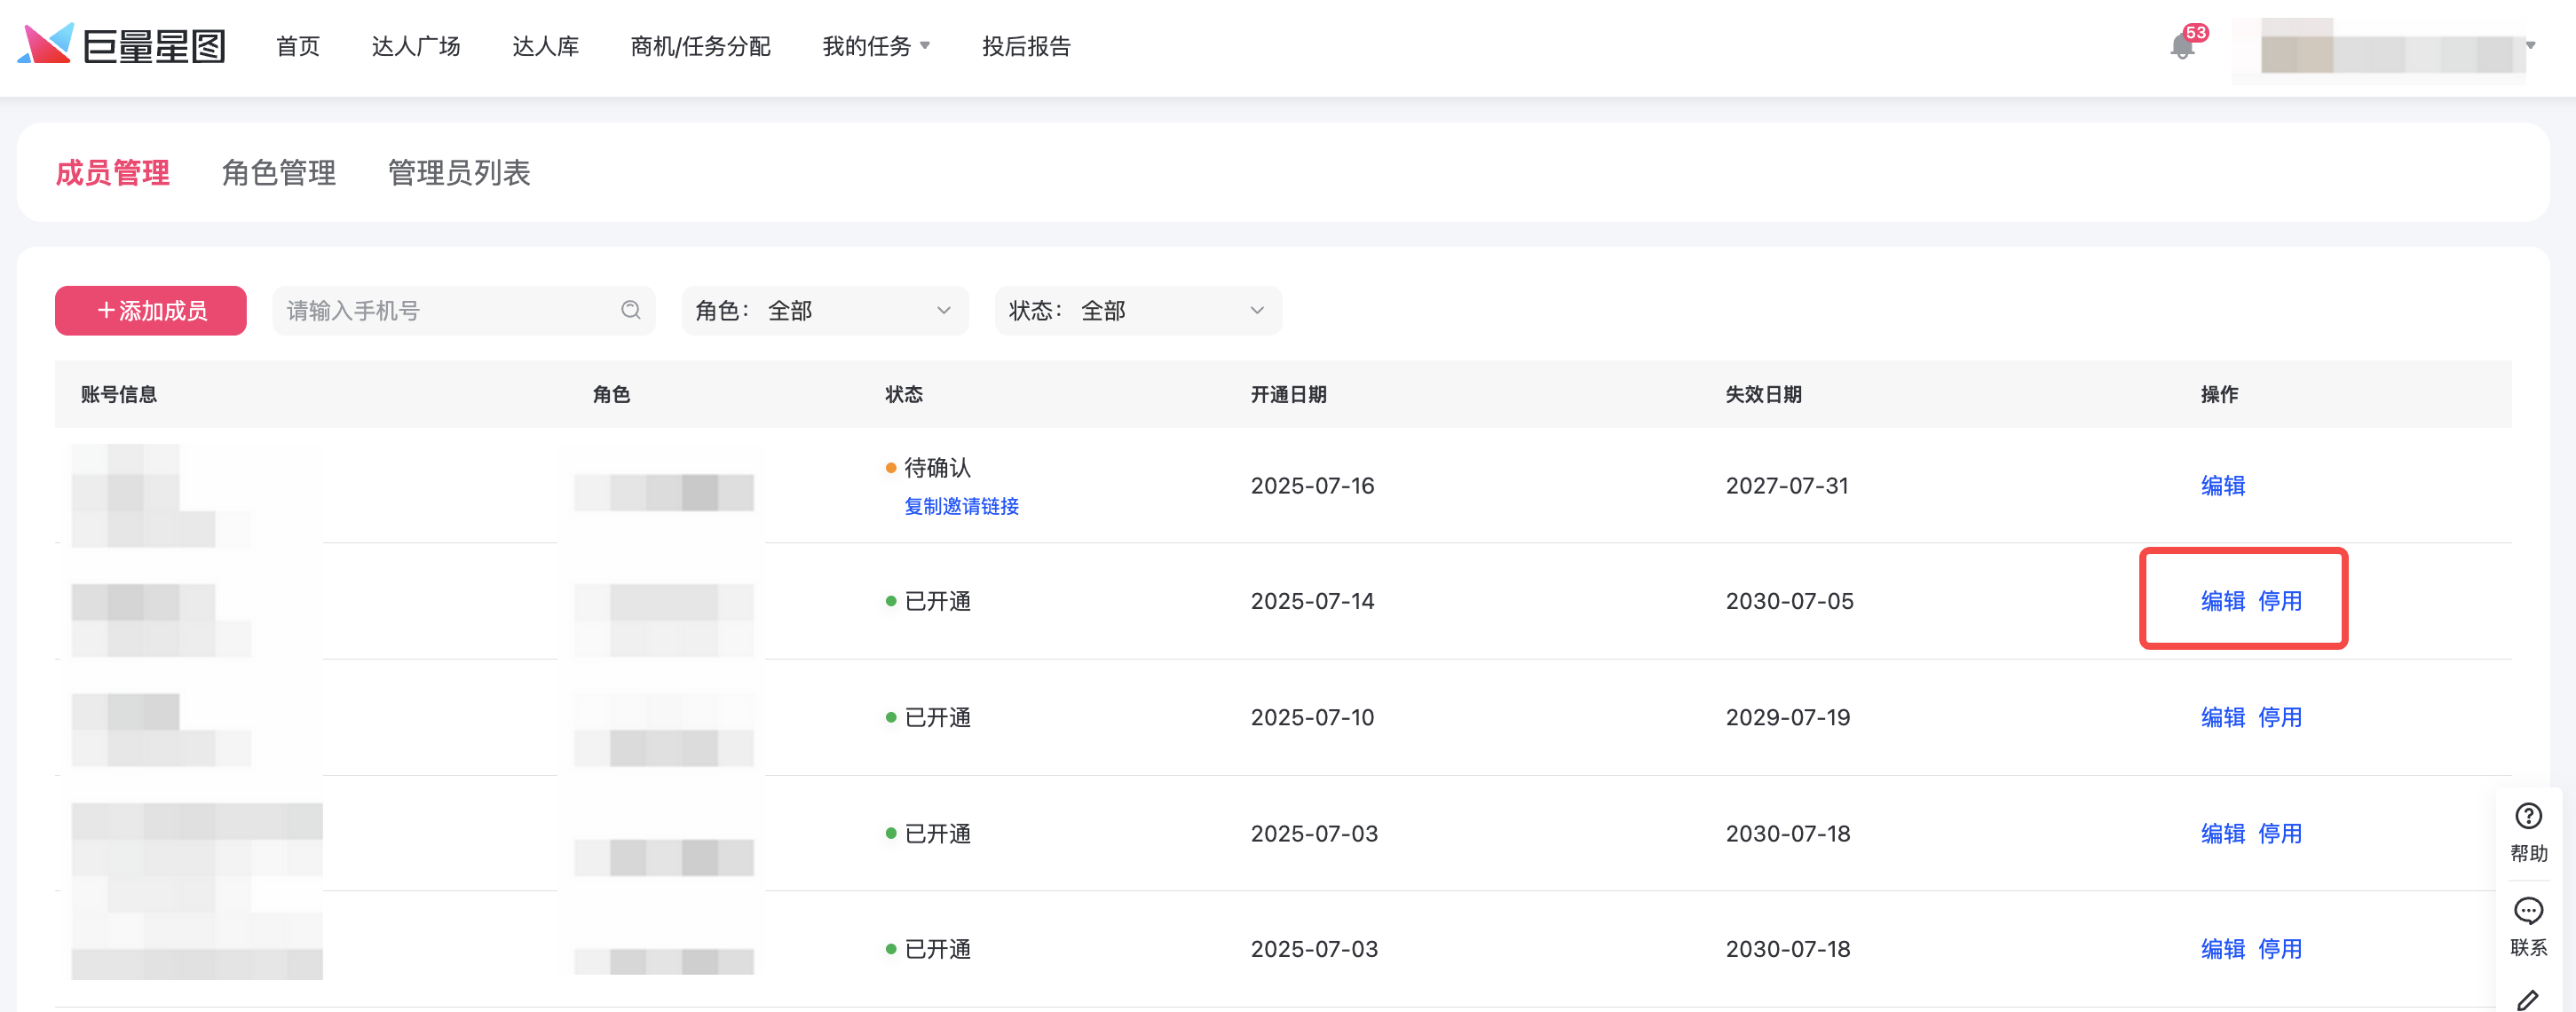Click 编辑 for the 待确认 member
The width and height of the screenshot is (2576, 1012).
(2222, 486)
